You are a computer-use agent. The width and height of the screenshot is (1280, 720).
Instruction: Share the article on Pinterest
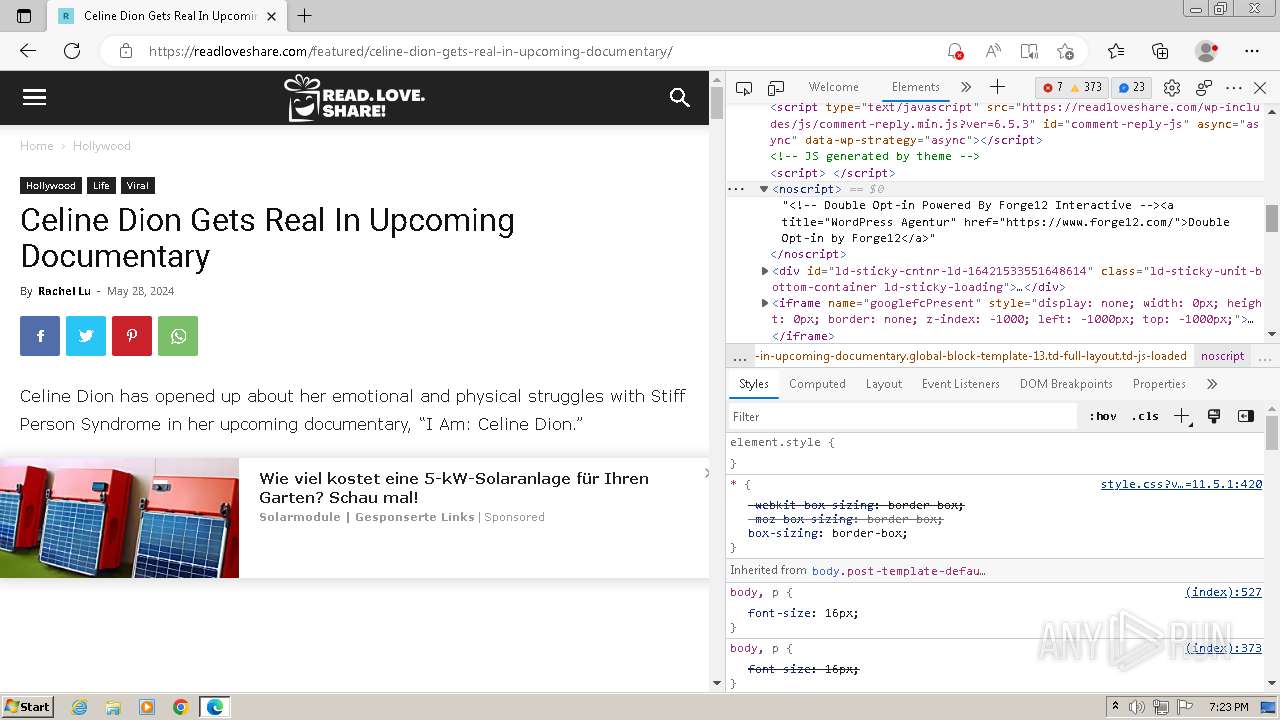tap(132, 336)
